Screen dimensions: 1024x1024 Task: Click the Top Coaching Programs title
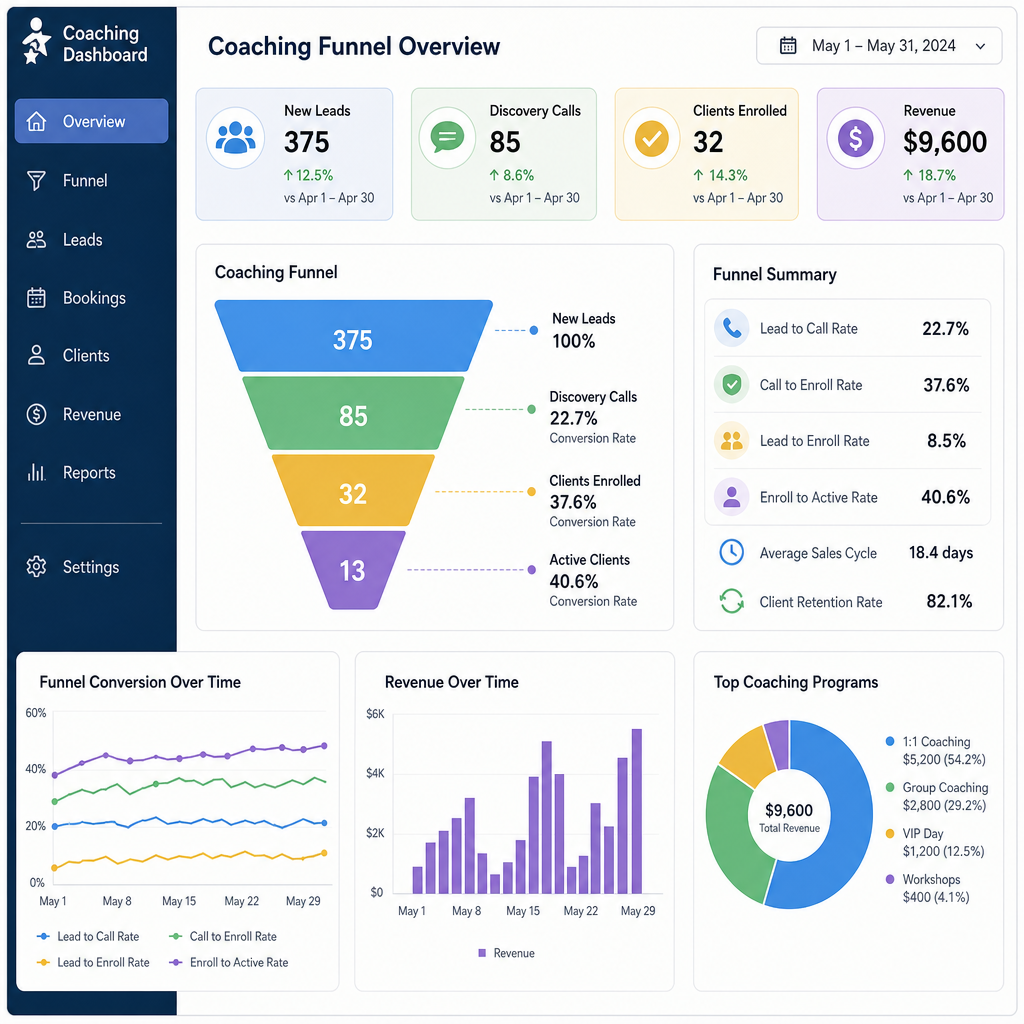click(x=795, y=682)
